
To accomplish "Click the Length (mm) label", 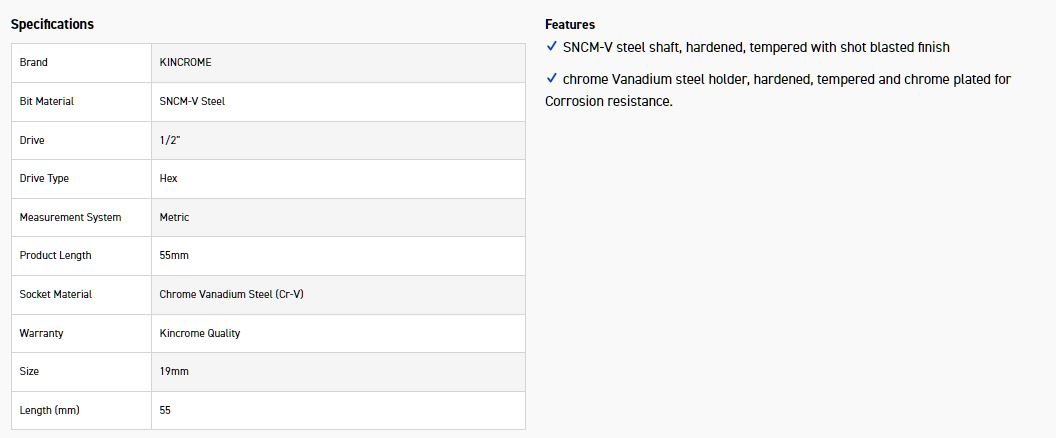I will click(x=49, y=410).
